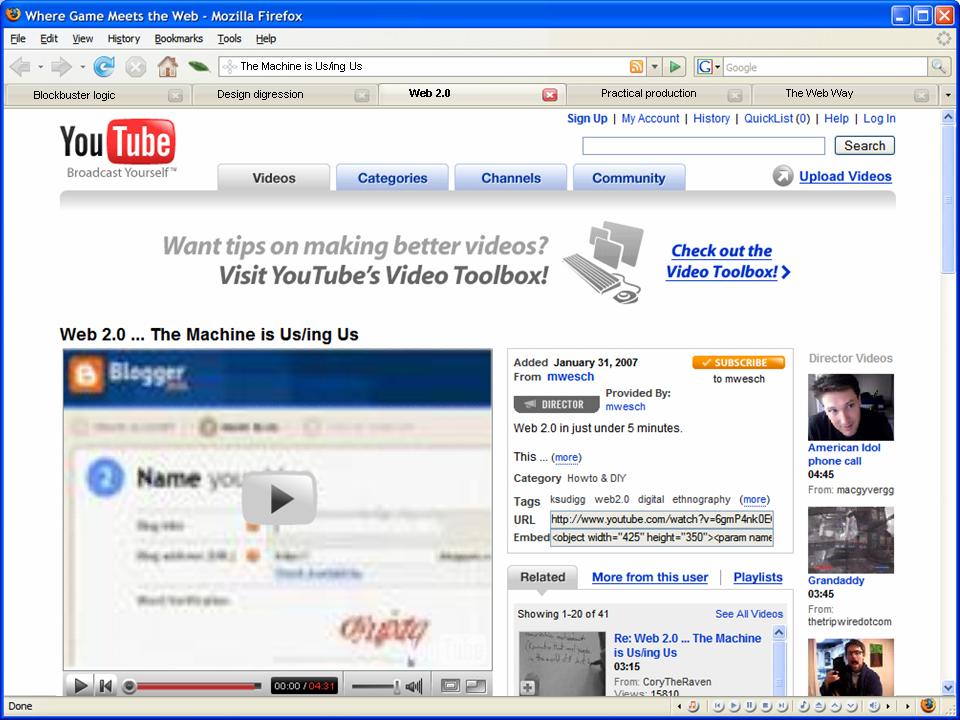Run search with the magnifier icon
This screenshot has width=960, height=720.
click(938, 66)
